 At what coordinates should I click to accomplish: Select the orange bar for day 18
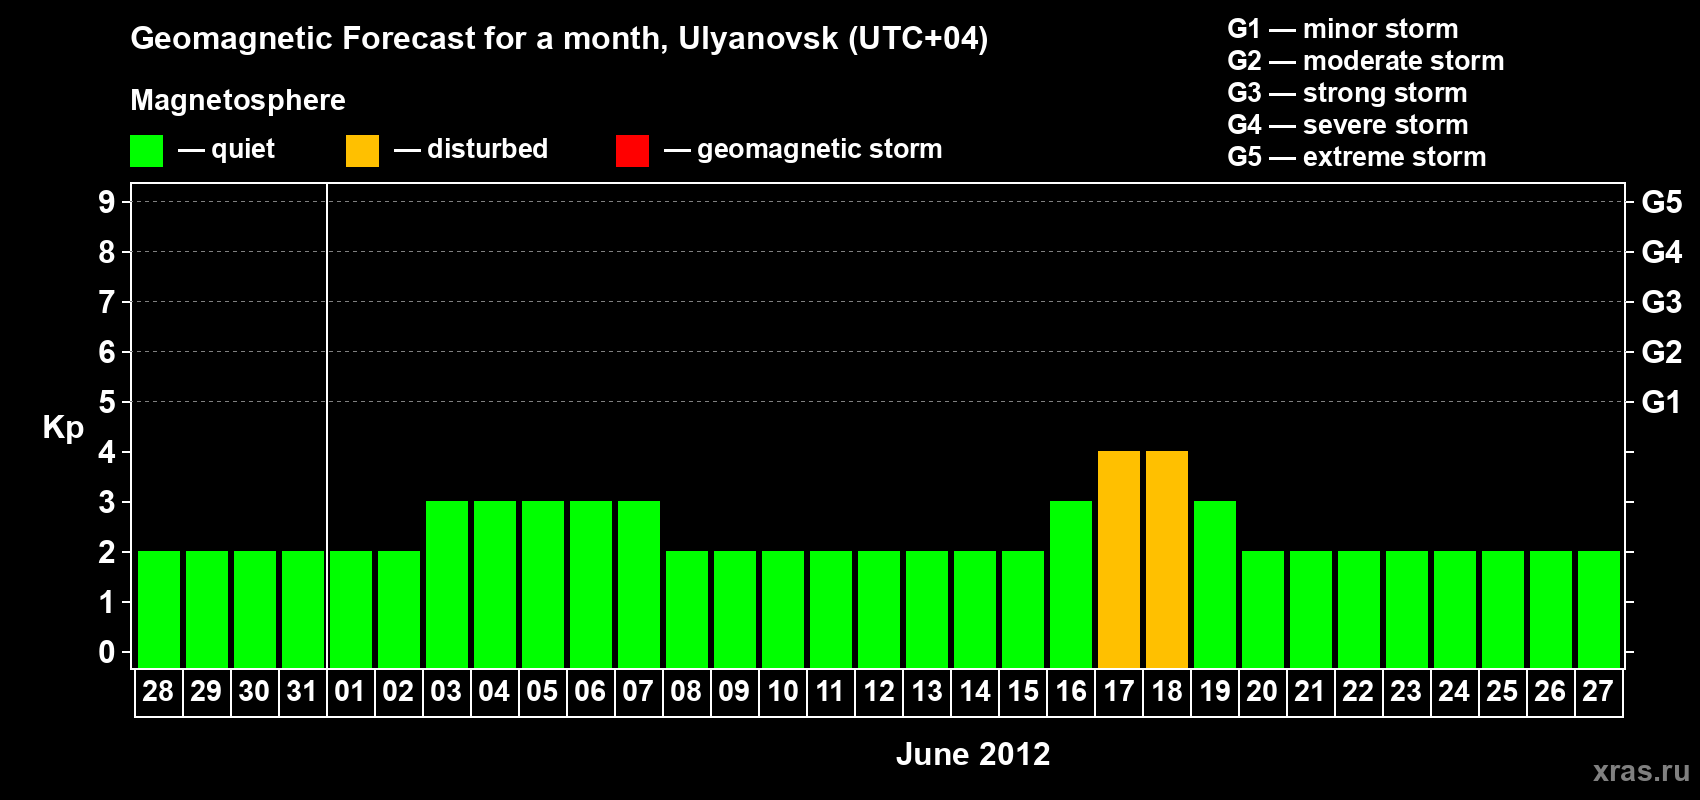coord(1167,559)
